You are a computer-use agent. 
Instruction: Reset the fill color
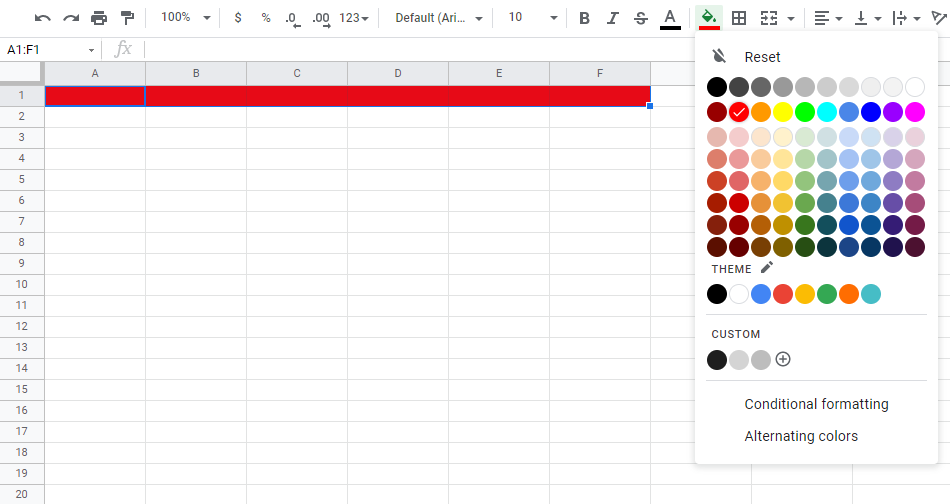point(762,57)
